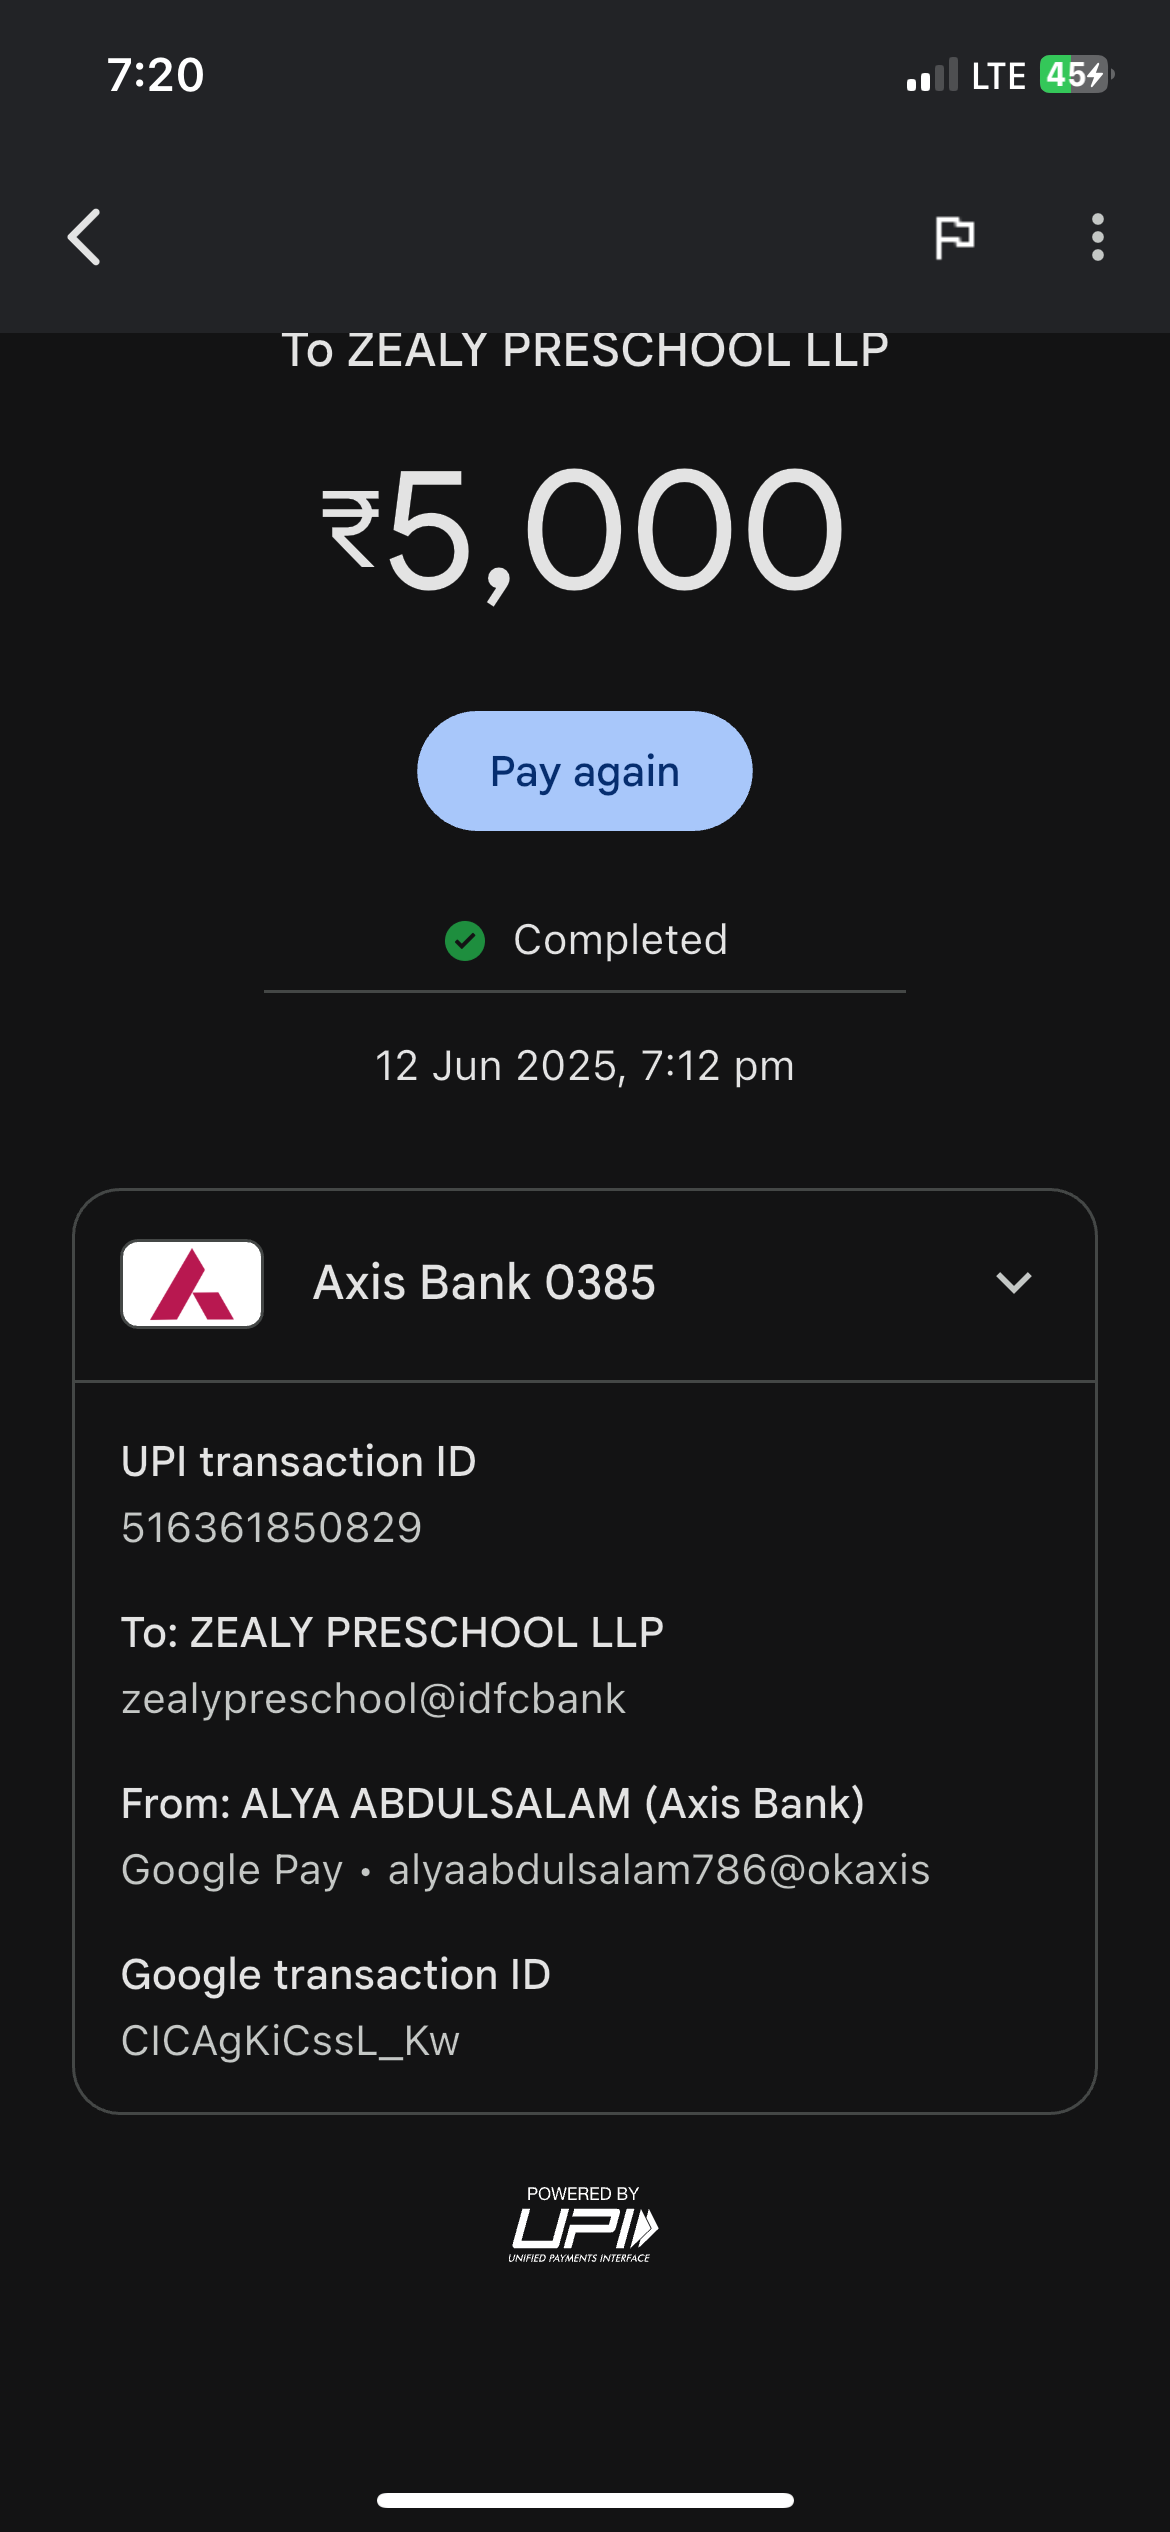Tap the Axis Bank 0385 account label
Image resolution: width=1170 pixels, height=2532 pixels.
click(x=485, y=1283)
